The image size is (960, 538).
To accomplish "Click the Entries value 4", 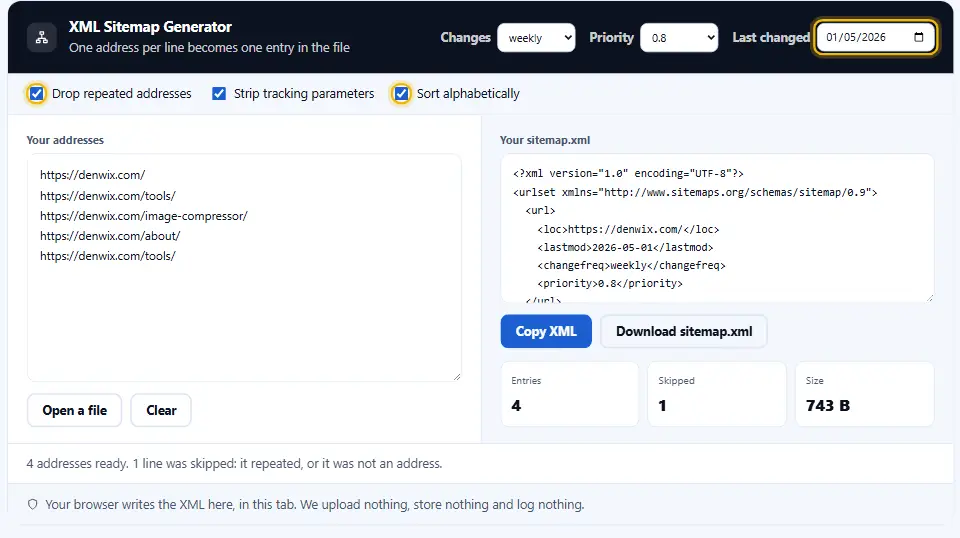I will tap(516, 406).
